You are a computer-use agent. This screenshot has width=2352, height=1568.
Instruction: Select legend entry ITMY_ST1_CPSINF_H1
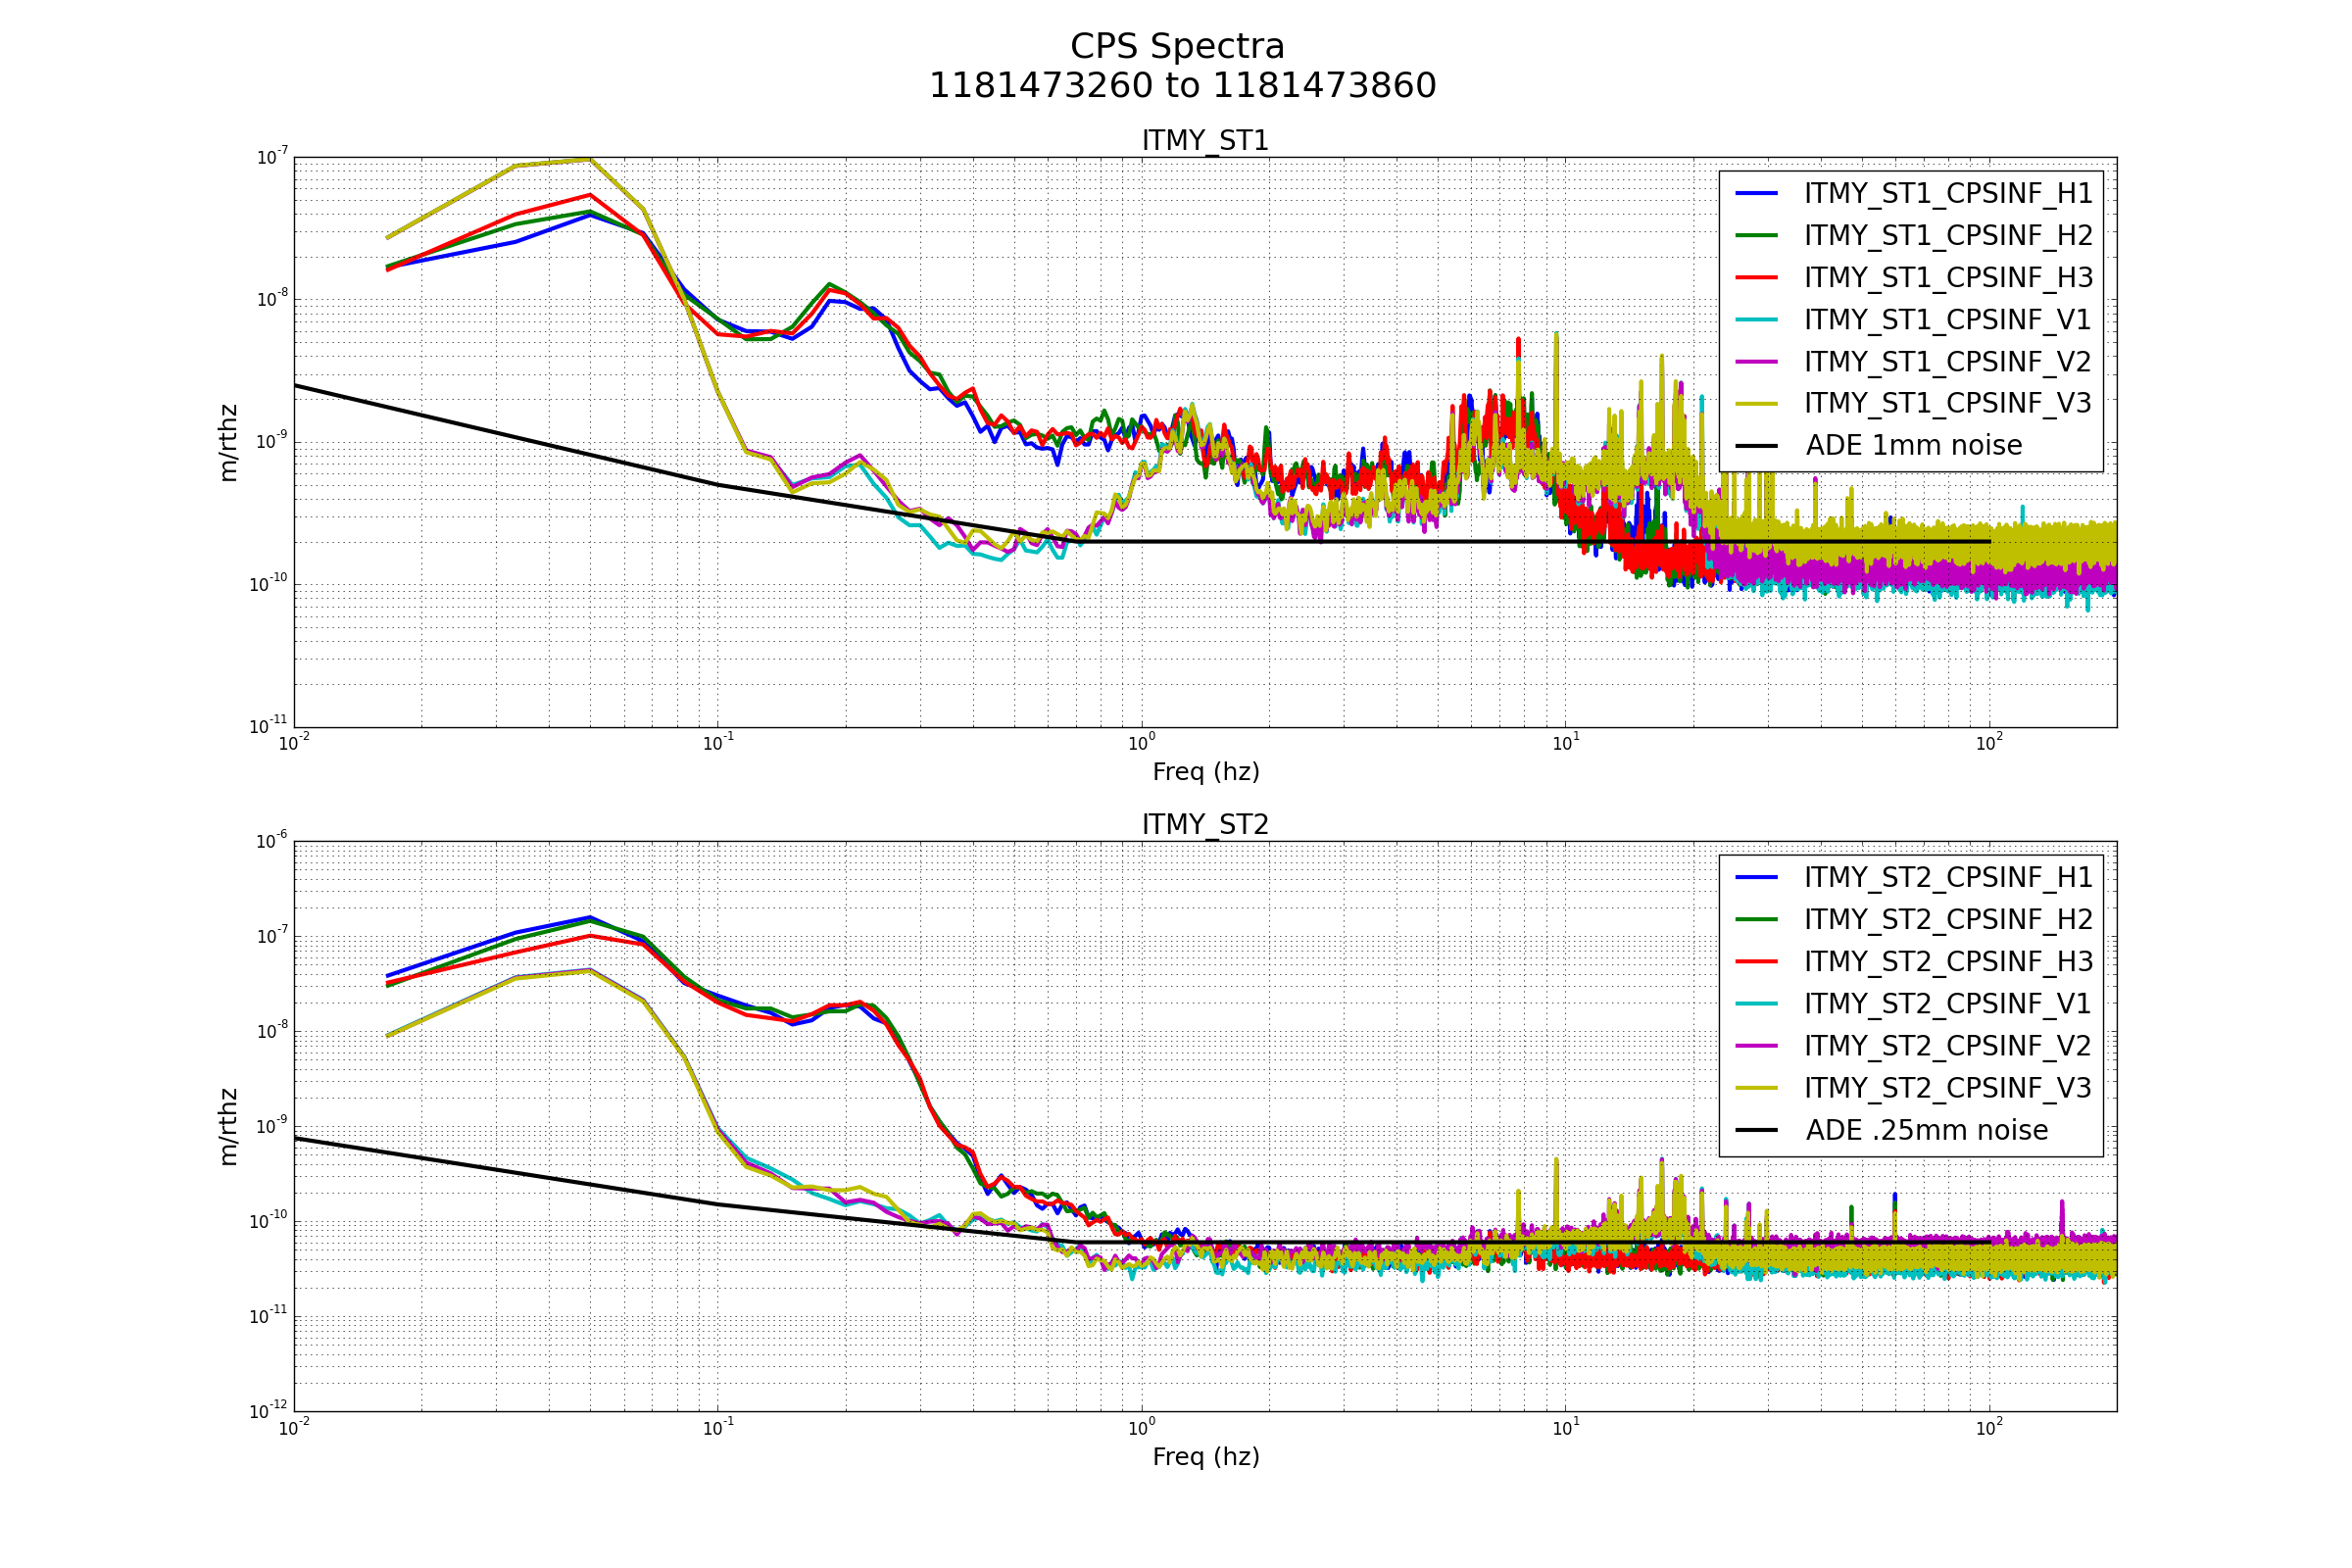pyautogui.click(x=1913, y=193)
